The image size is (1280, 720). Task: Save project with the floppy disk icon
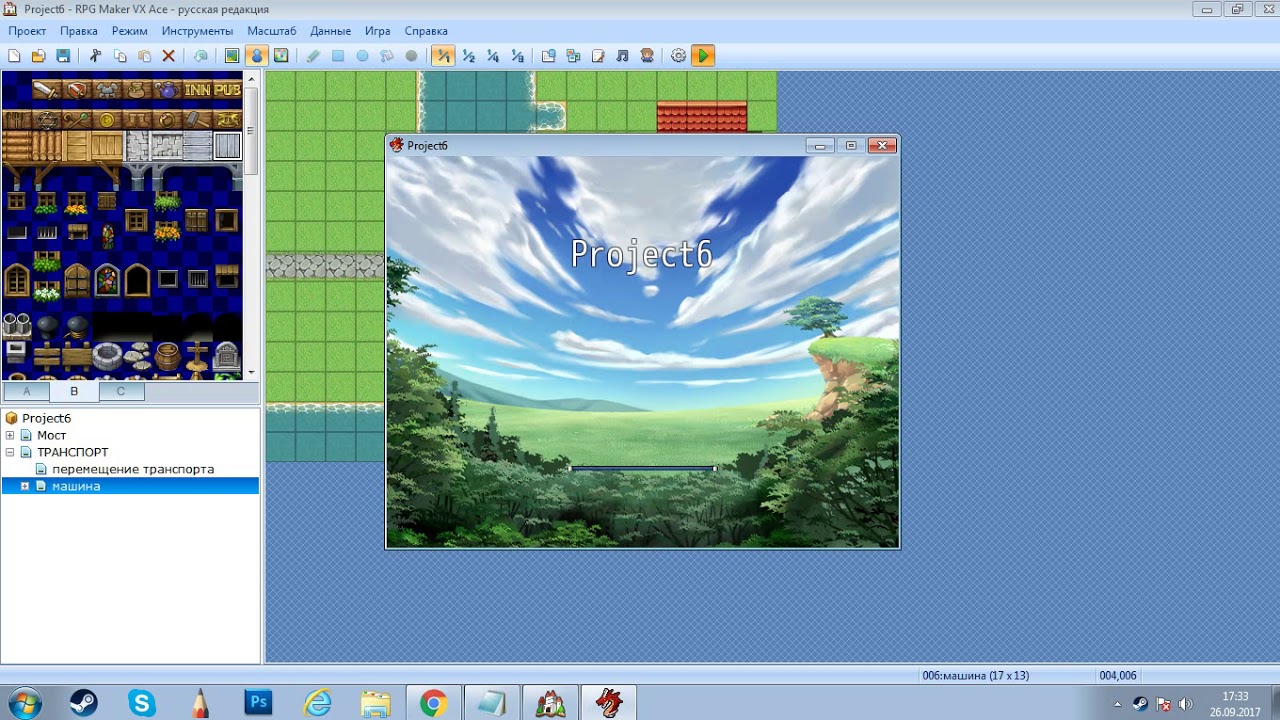coord(63,56)
